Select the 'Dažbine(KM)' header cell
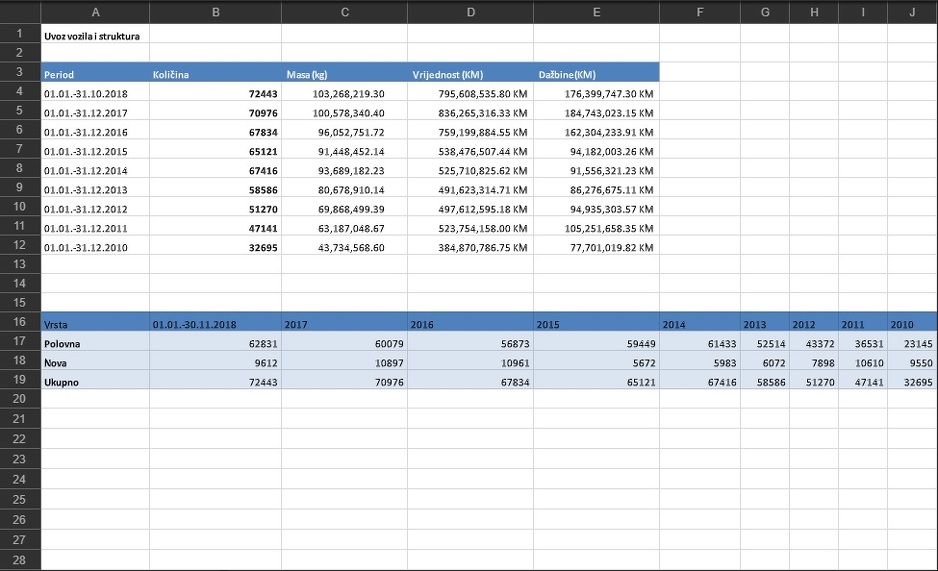 [x=596, y=74]
